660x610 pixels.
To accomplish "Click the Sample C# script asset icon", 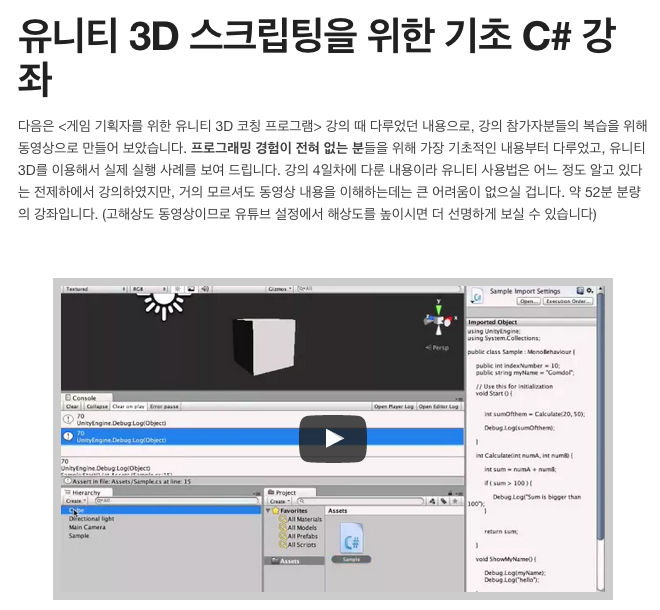I will pyautogui.click(x=351, y=538).
